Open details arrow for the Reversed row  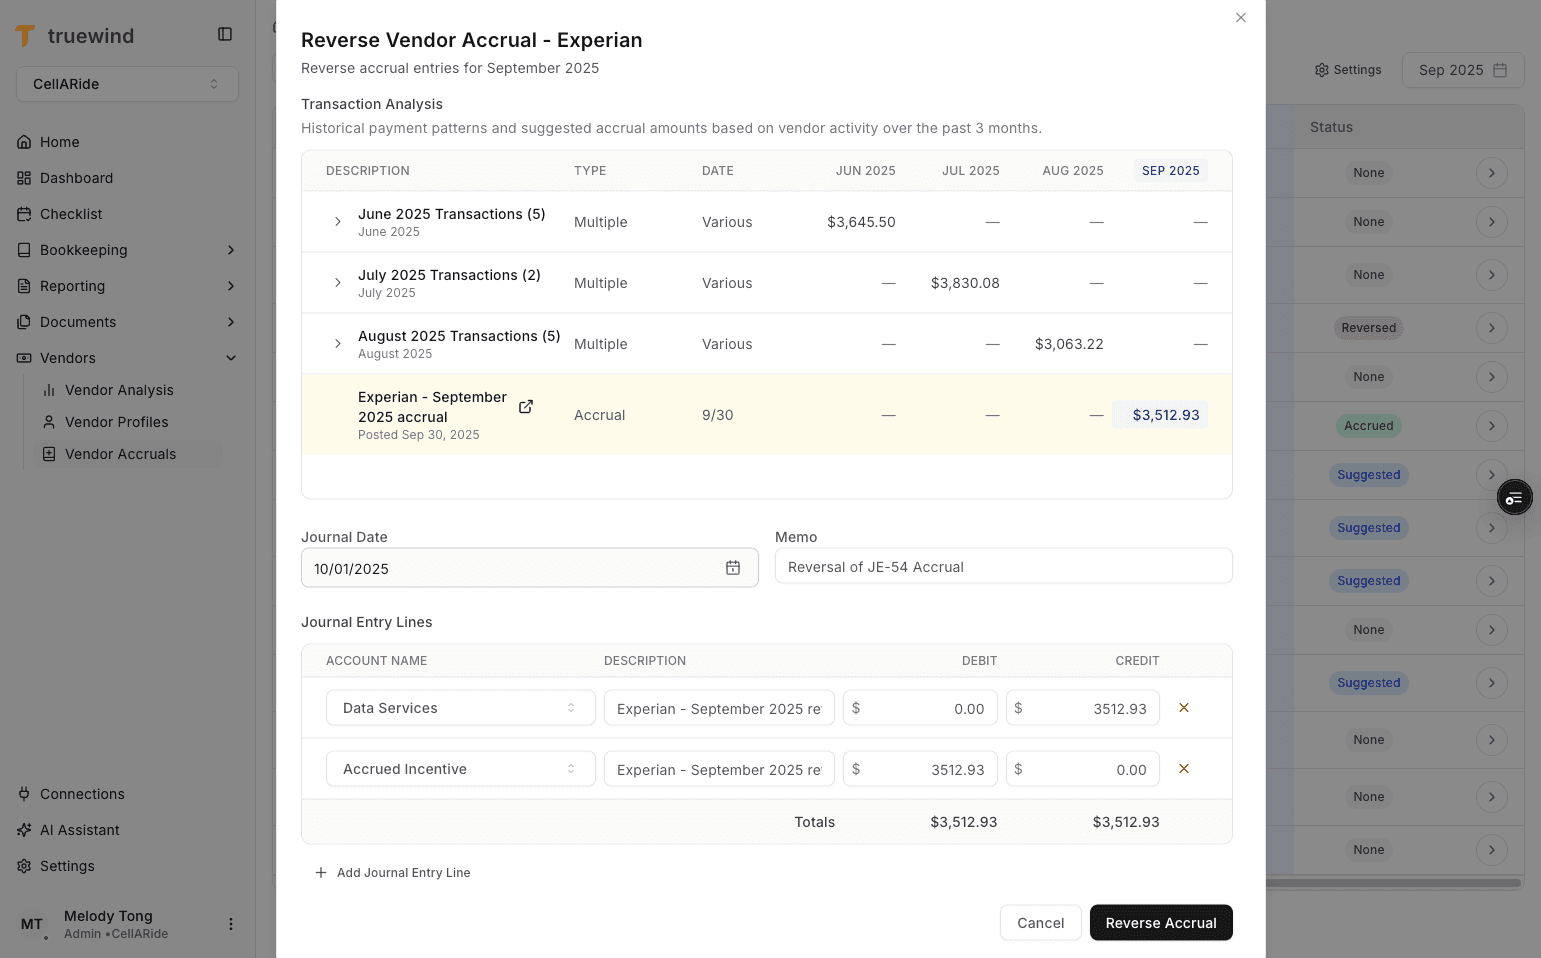click(1492, 328)
